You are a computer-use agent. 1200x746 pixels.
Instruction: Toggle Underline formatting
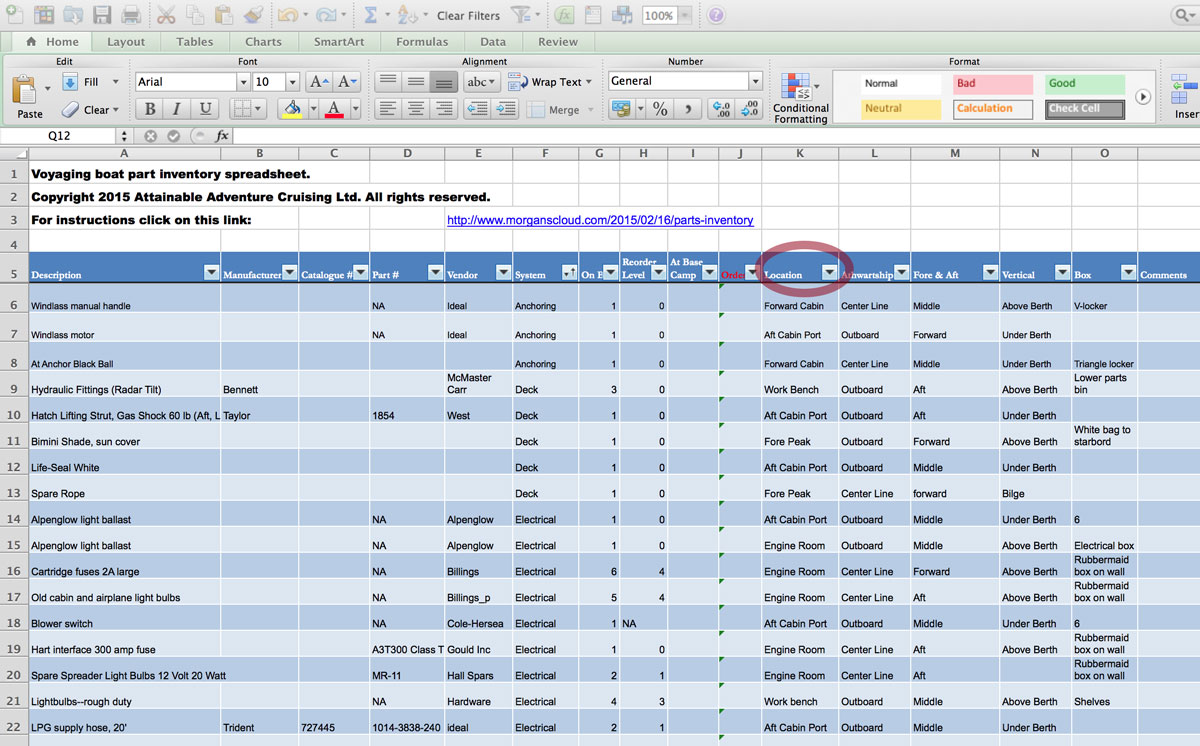pos(205,110)
